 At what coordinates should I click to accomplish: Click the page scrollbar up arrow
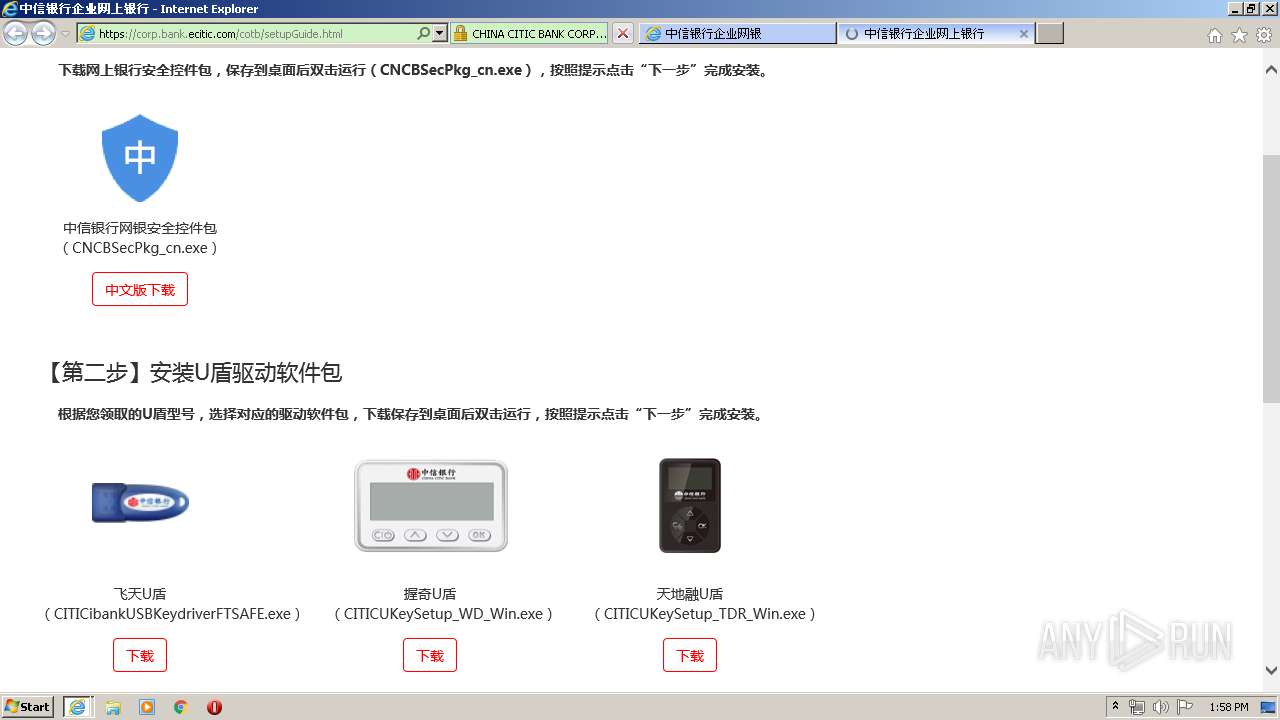click(x=1271, y=70)
